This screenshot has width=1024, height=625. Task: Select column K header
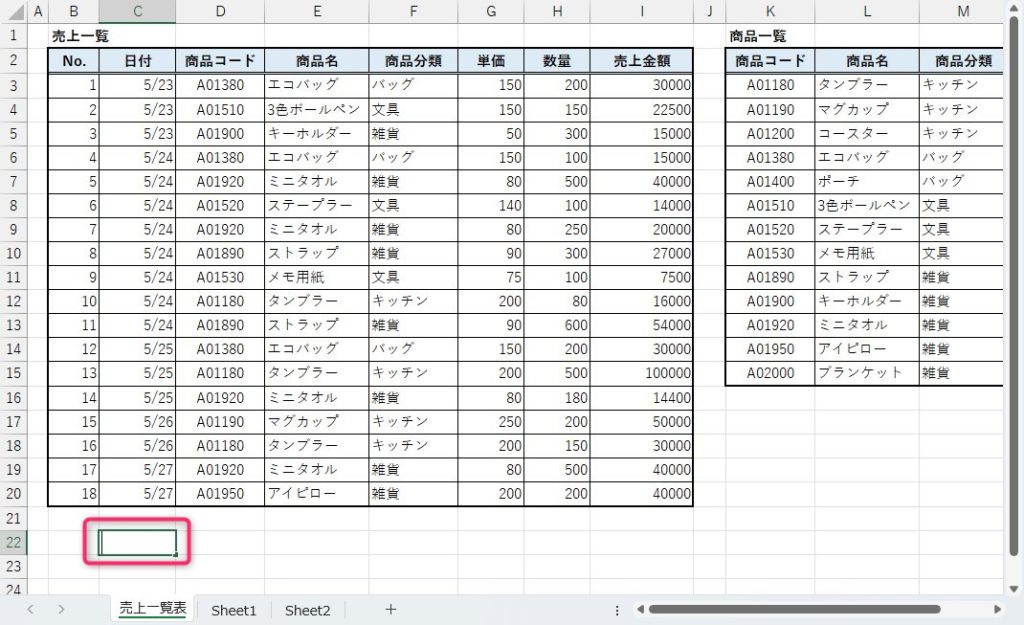point(770,12)
